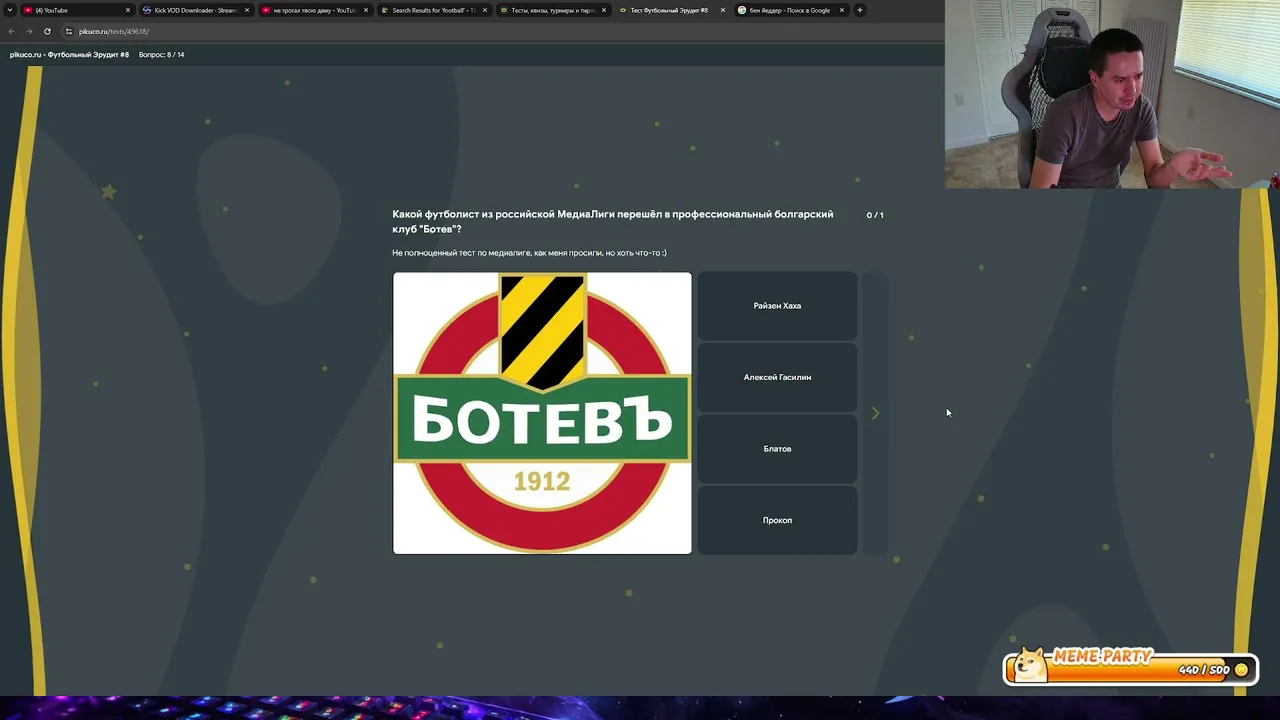Close the 'не трогая твою даму' tab

point(366,10)
